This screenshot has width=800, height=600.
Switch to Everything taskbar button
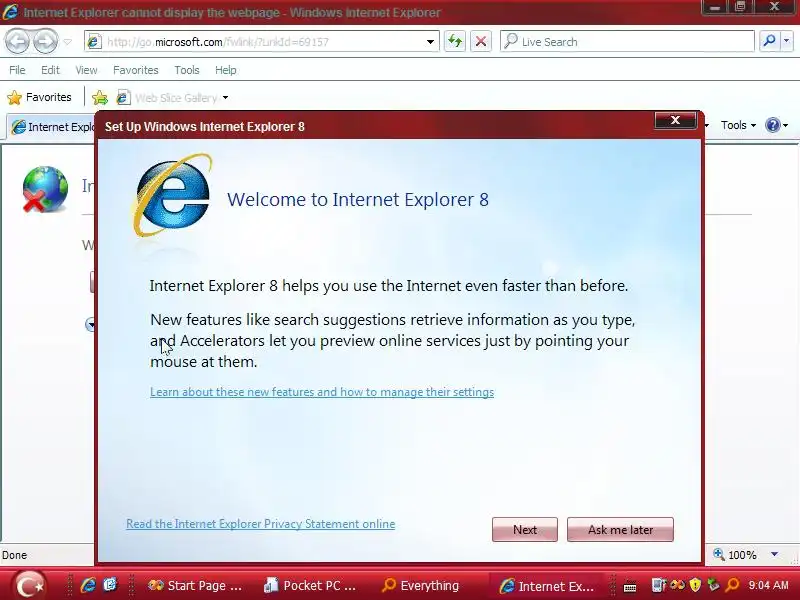point(421,585)
